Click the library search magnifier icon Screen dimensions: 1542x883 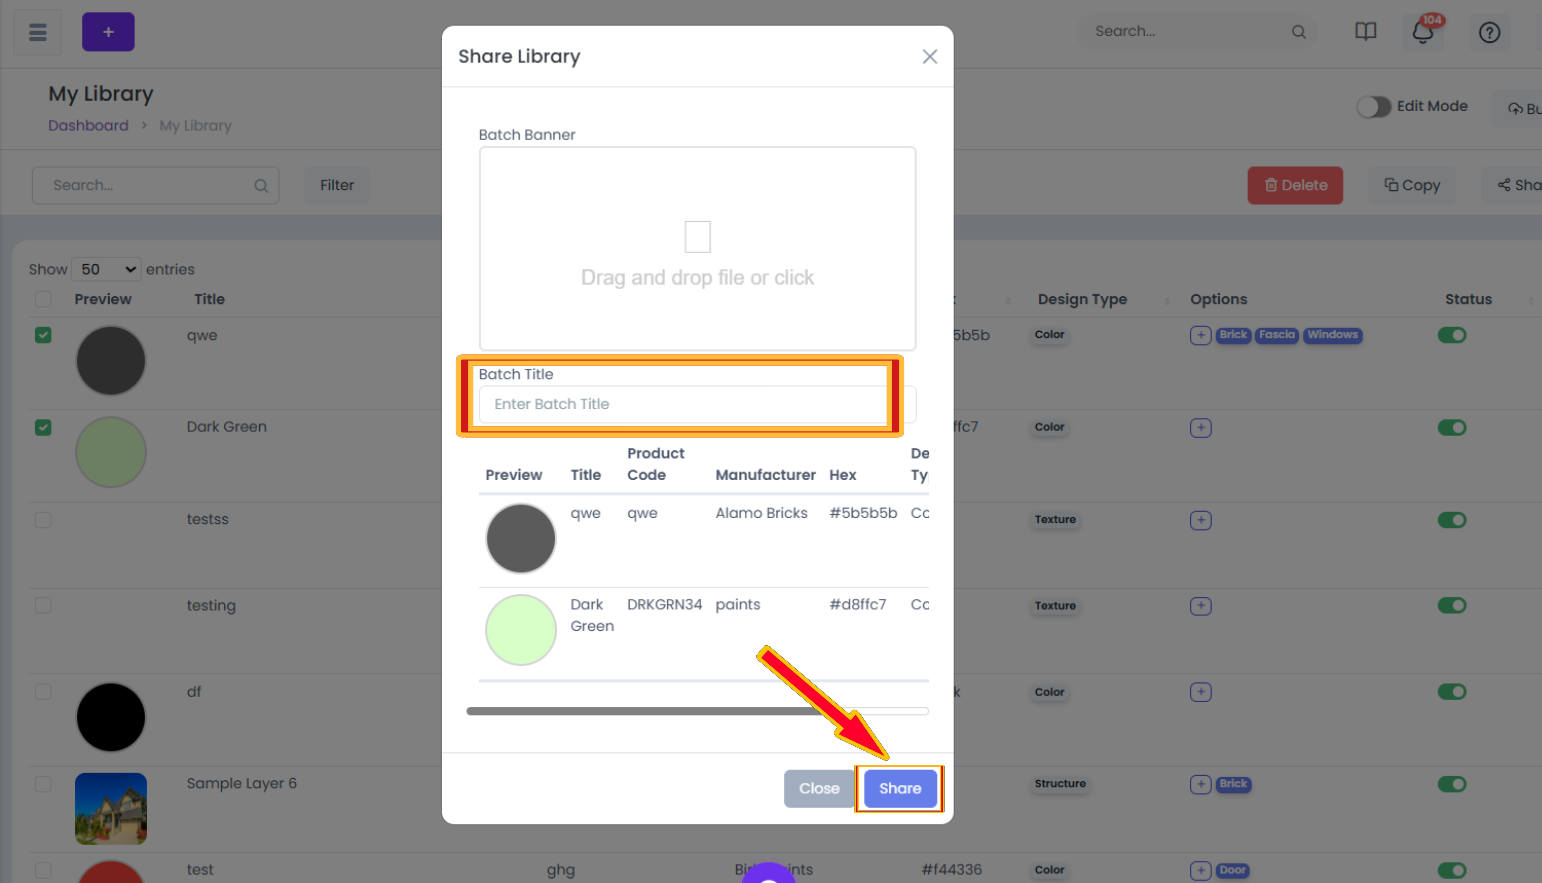(261, 186)
